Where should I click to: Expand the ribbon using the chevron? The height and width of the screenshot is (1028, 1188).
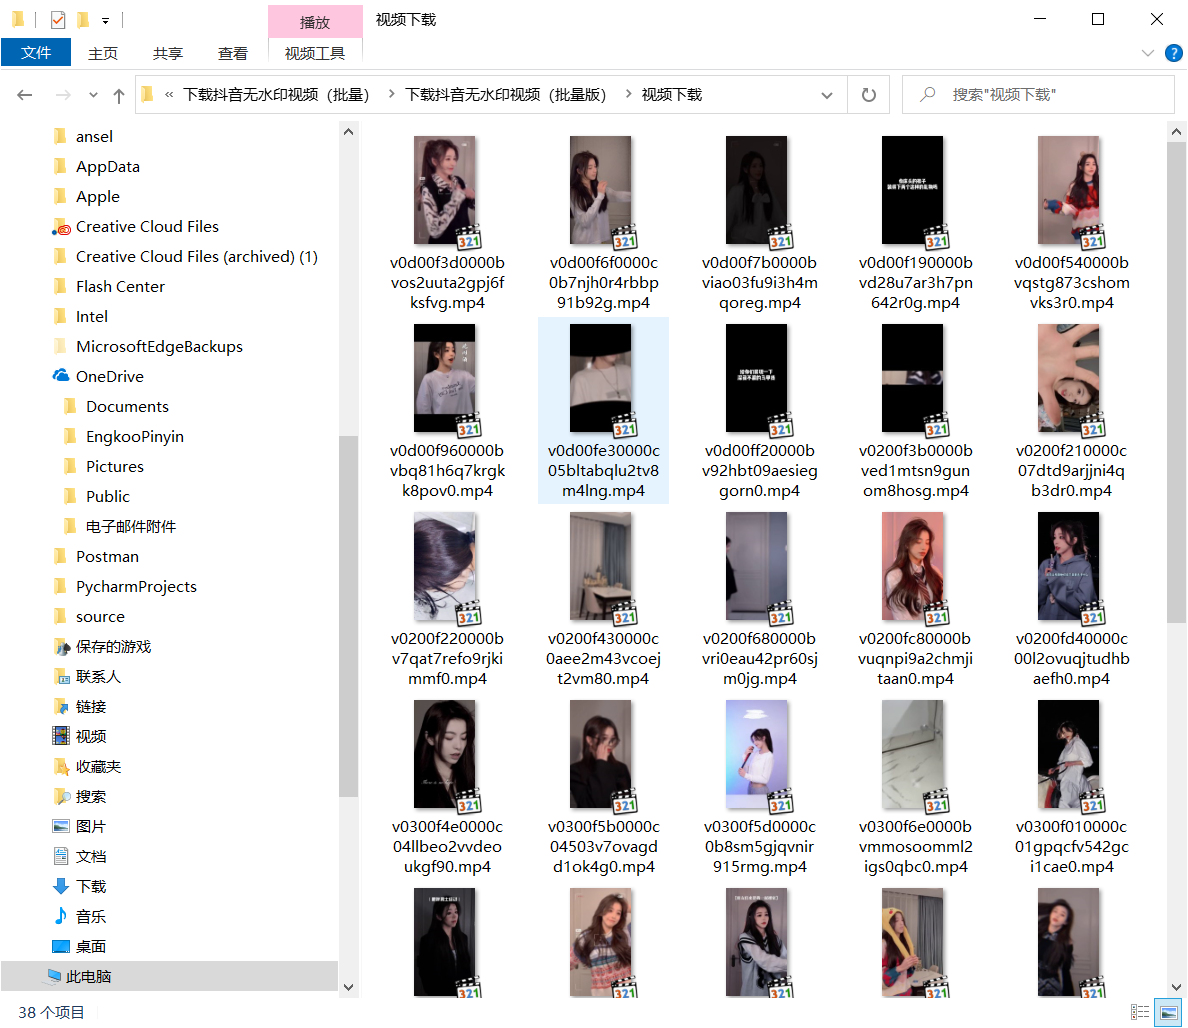pyautogui.click(x=1147, y=53)
